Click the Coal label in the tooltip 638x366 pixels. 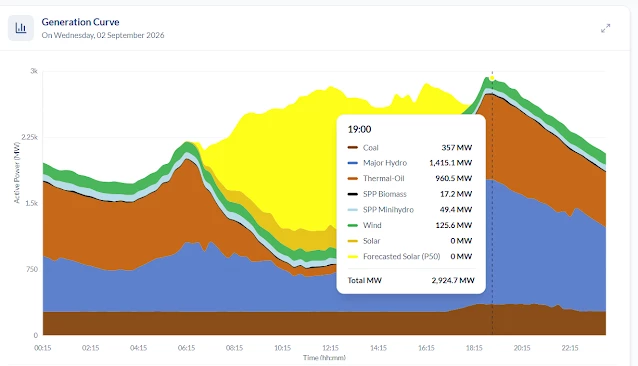(x=371, y=148)
